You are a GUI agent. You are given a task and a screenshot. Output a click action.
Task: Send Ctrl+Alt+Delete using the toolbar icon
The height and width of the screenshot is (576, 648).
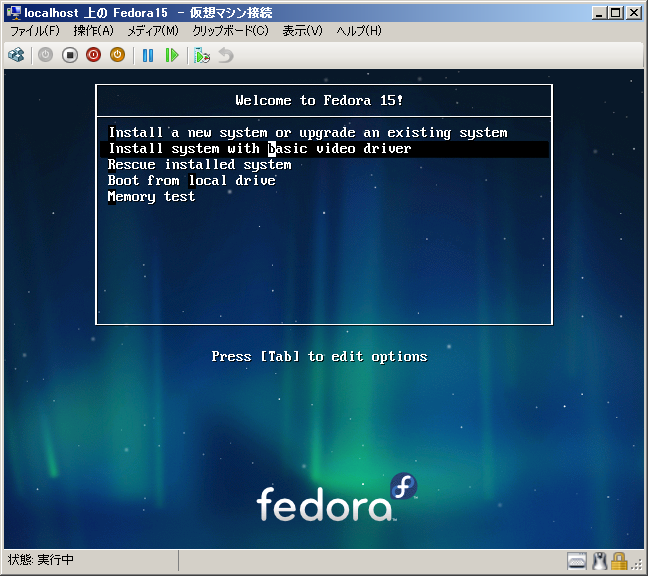point(16,55)
